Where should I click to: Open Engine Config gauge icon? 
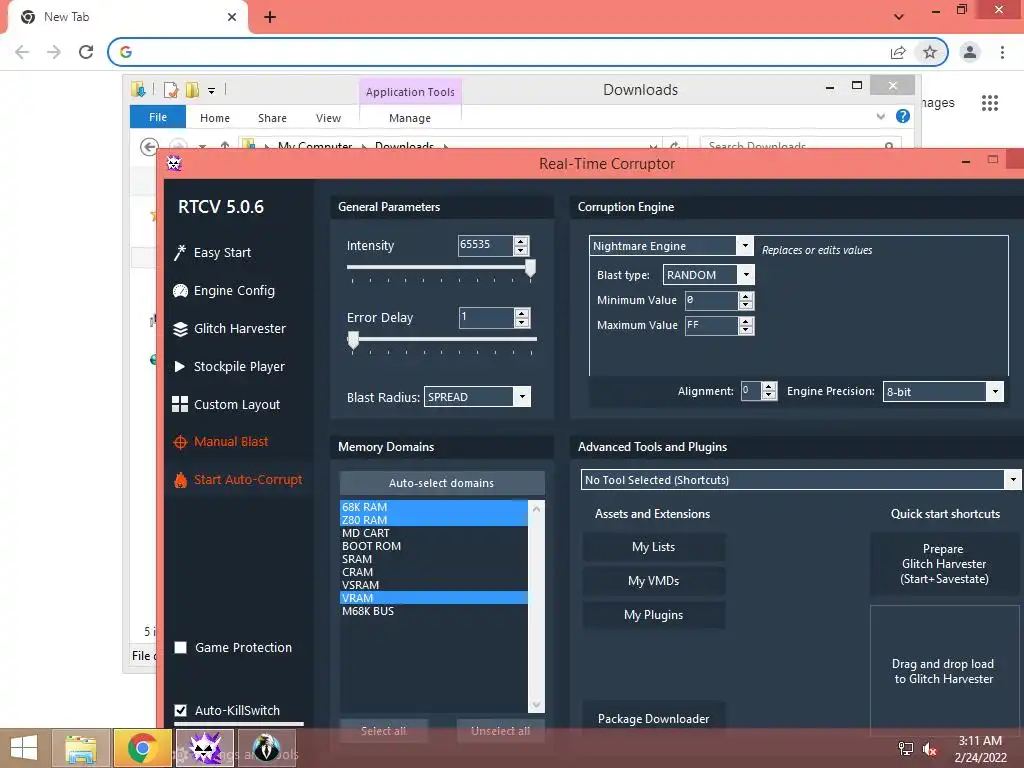[x=180, y=291]
